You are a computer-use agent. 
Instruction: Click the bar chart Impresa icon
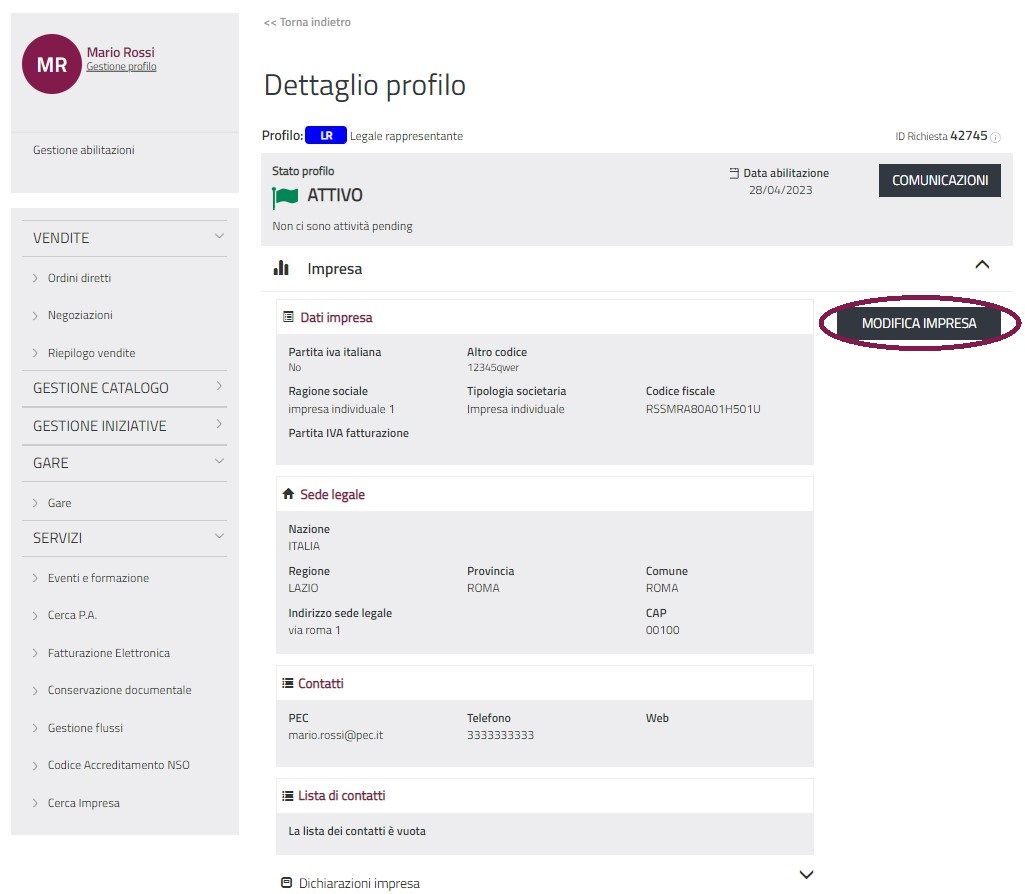pyautogui.click(x=281, y=268)
